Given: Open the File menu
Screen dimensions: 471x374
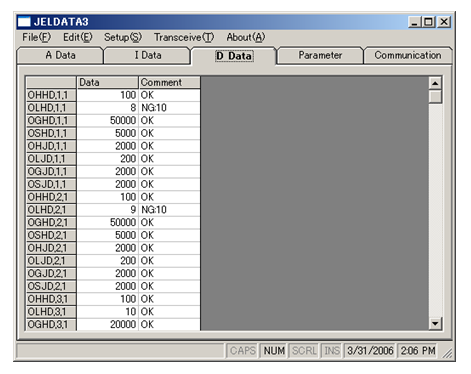Looking at the screenshot, I should [36, 37].
